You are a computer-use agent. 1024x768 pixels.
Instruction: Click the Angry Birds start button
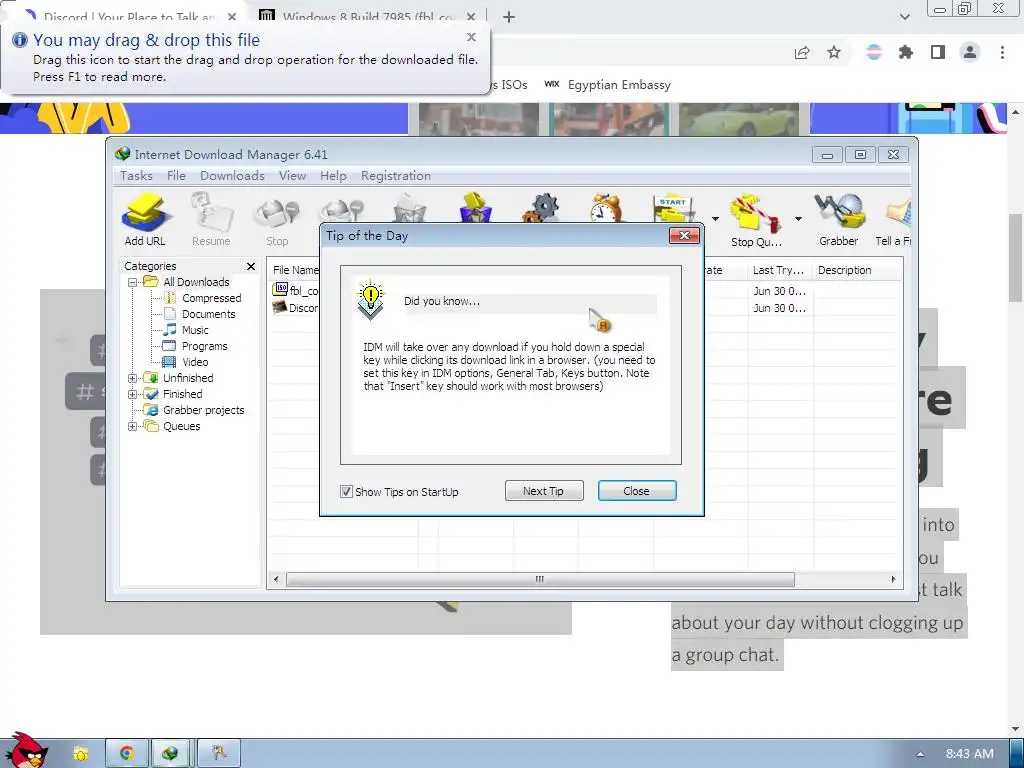pos(25,750)
